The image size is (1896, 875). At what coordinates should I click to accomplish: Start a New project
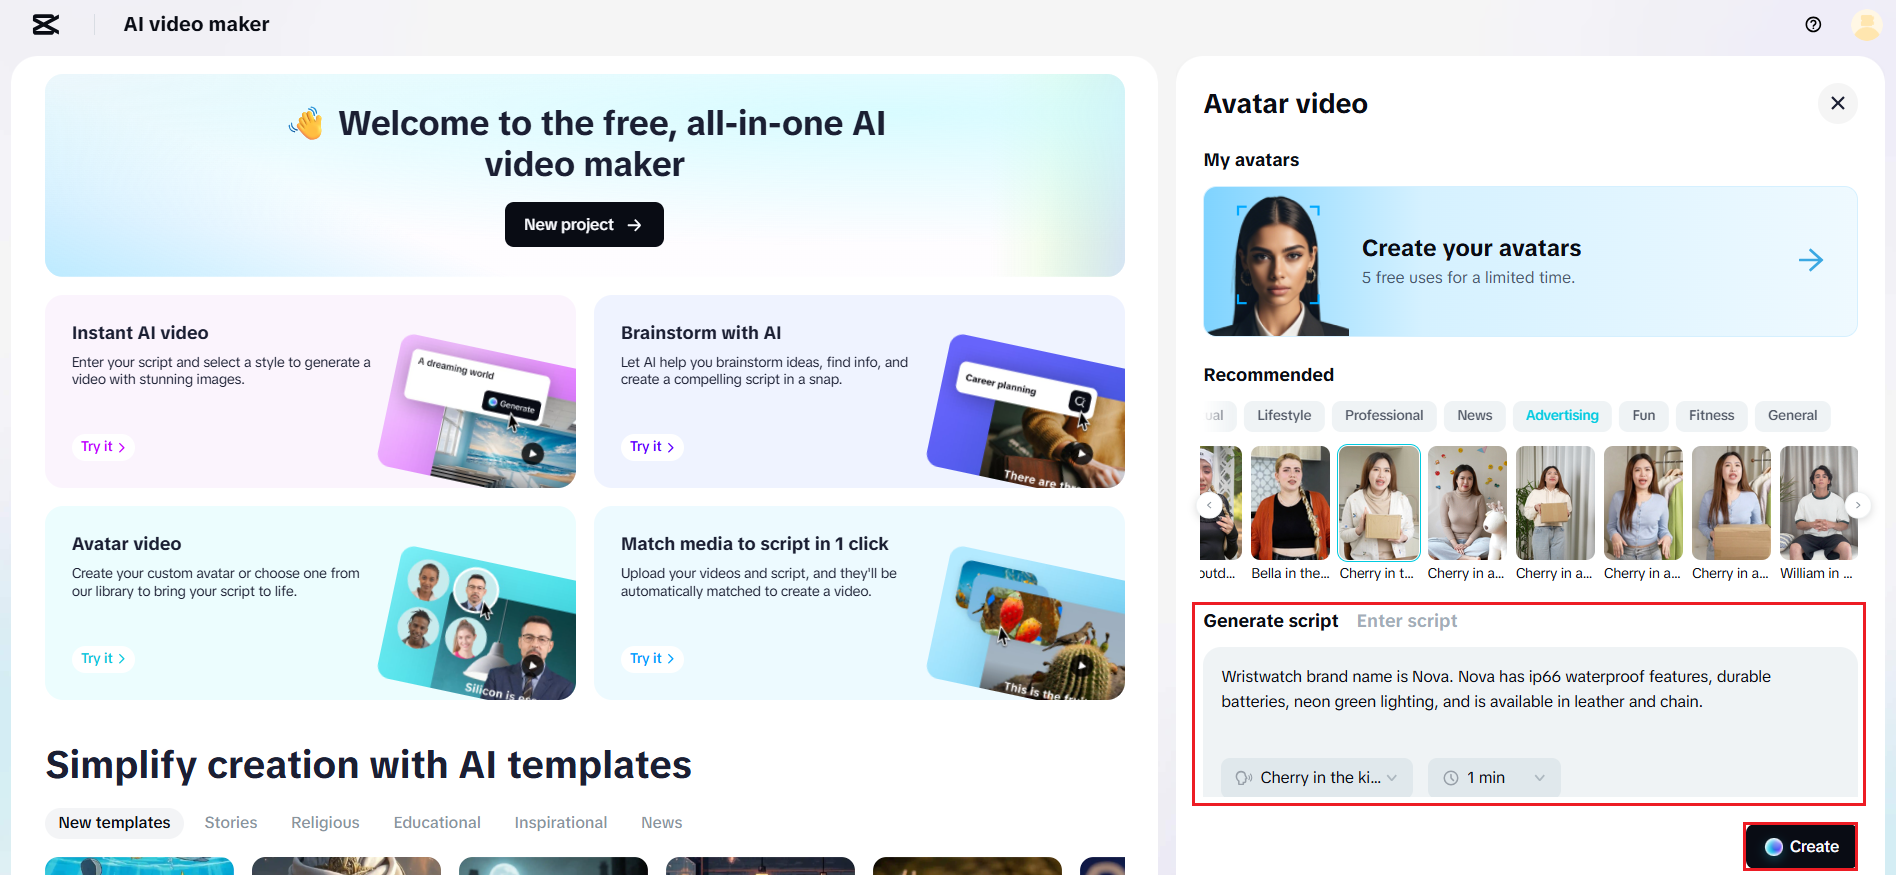coord(584,224)
